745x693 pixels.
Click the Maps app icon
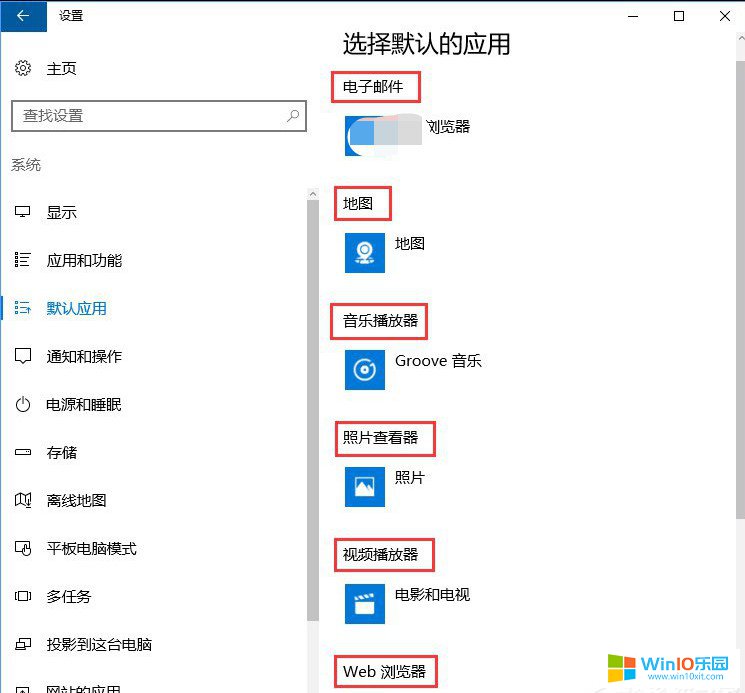click(x=364, y=252)
